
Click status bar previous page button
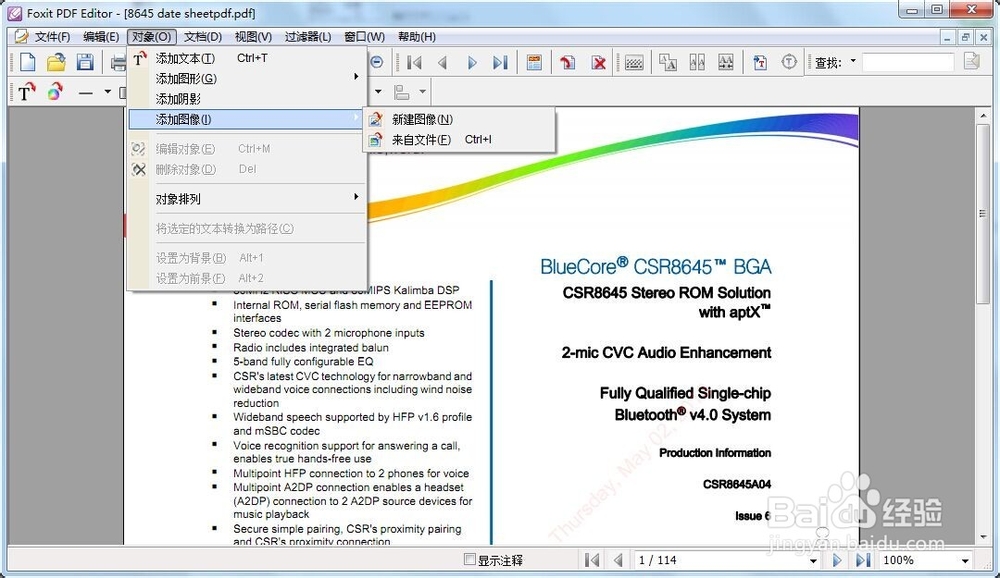(x=617, y=560)
